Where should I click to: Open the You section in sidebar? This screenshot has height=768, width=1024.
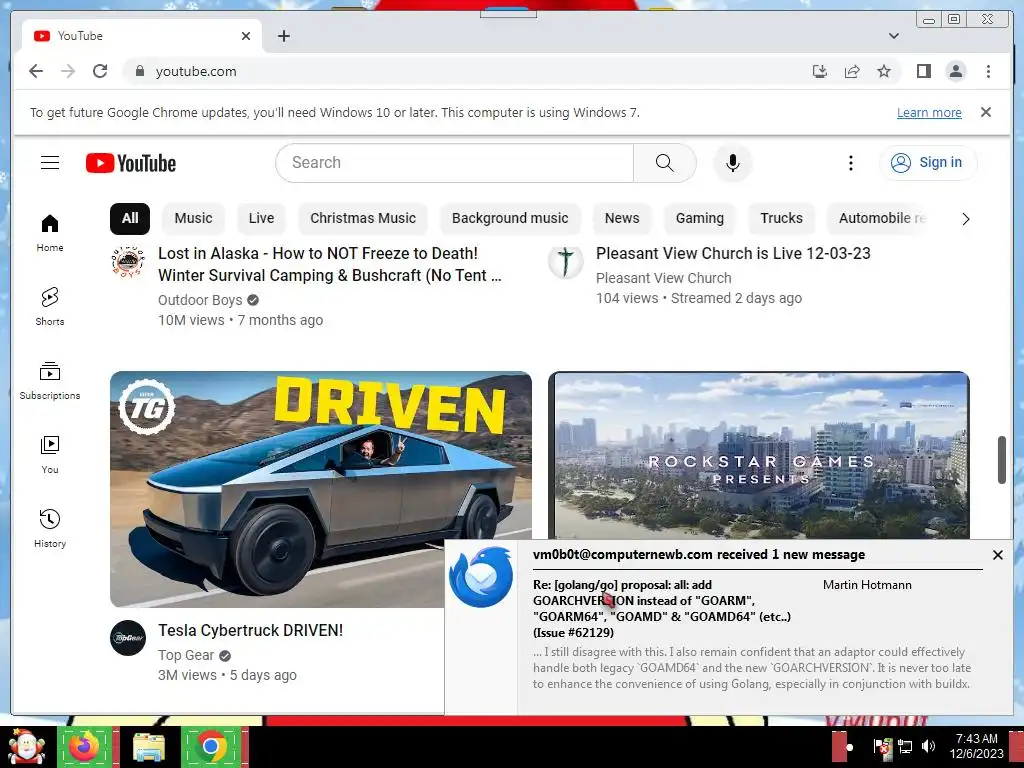click(50, 455)
